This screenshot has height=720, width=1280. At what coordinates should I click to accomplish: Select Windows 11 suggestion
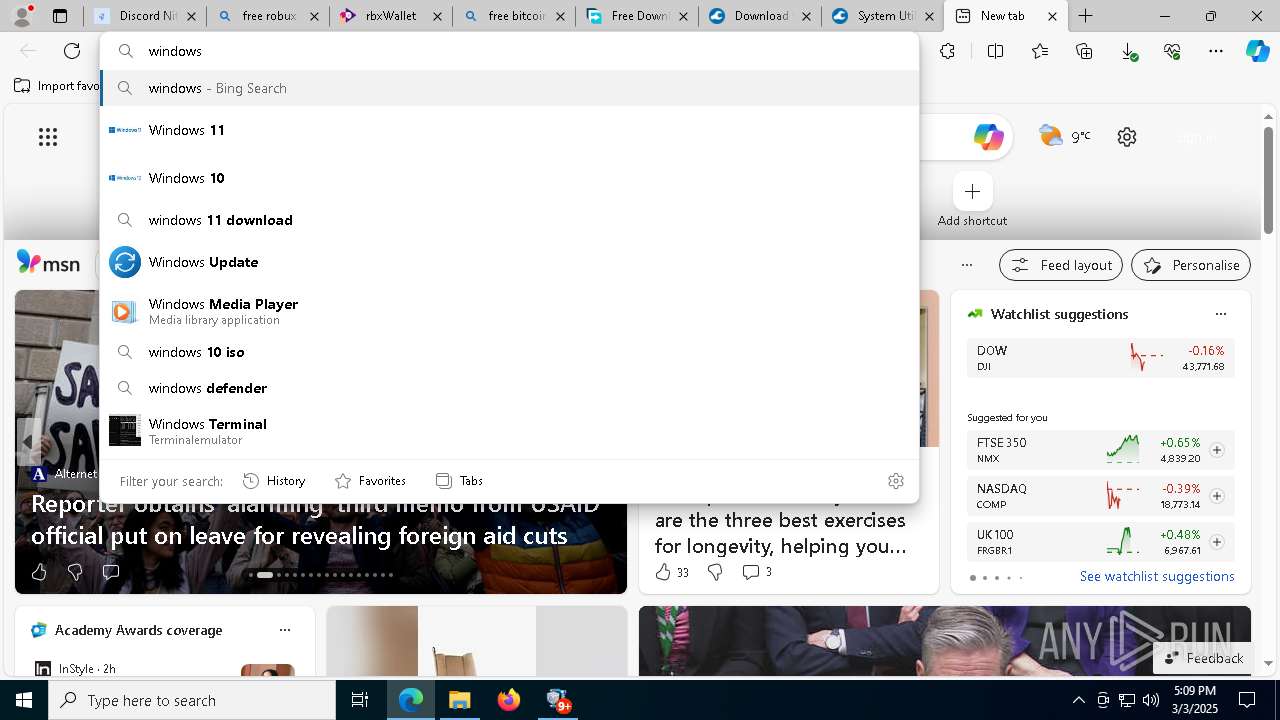pyautogui.click(x=510, y=130)
